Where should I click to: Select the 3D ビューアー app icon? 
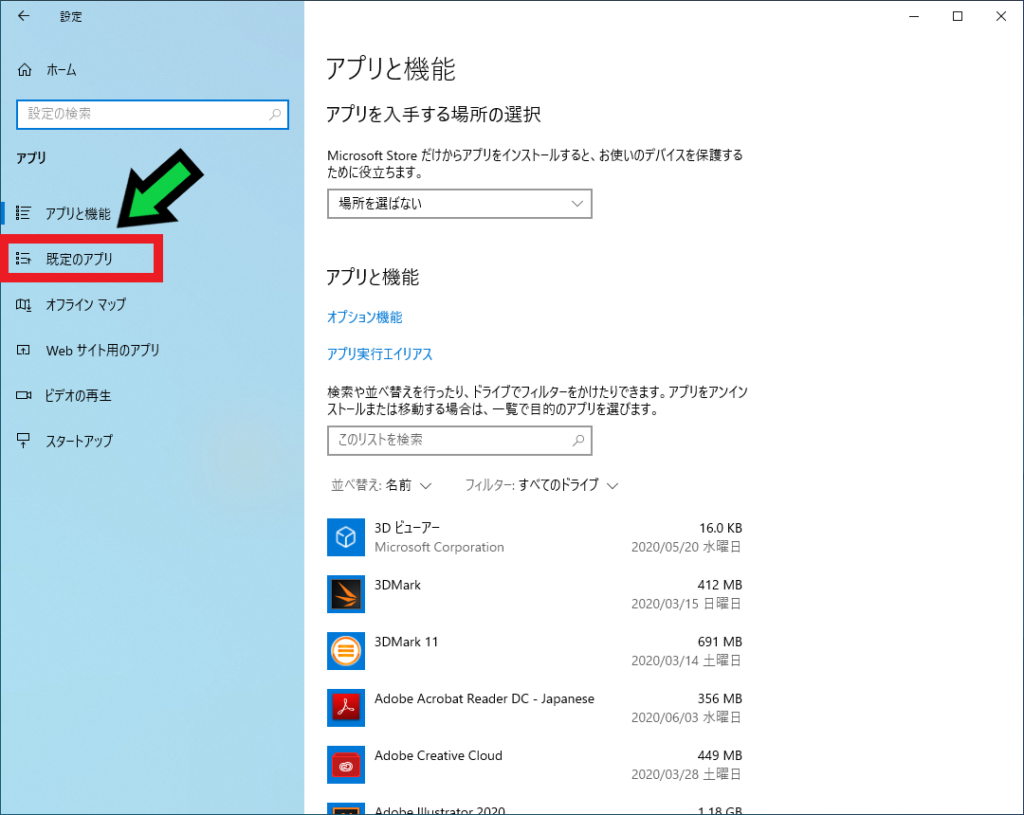(x=345, y=537)
